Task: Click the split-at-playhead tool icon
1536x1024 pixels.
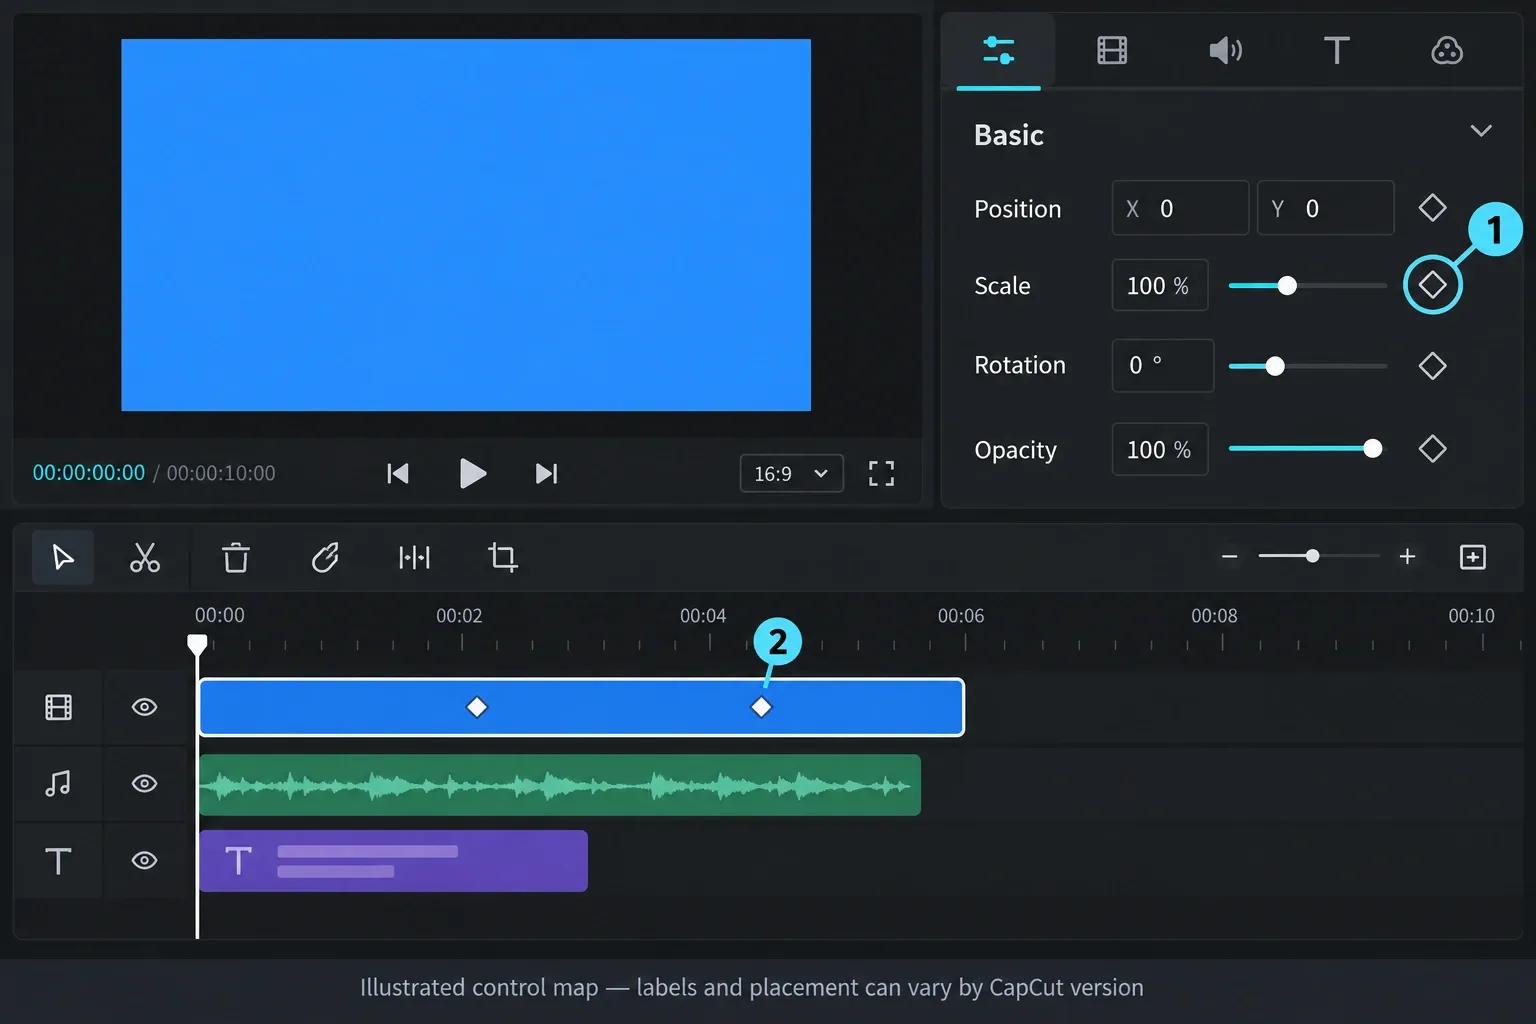Action: coord(414,557)
